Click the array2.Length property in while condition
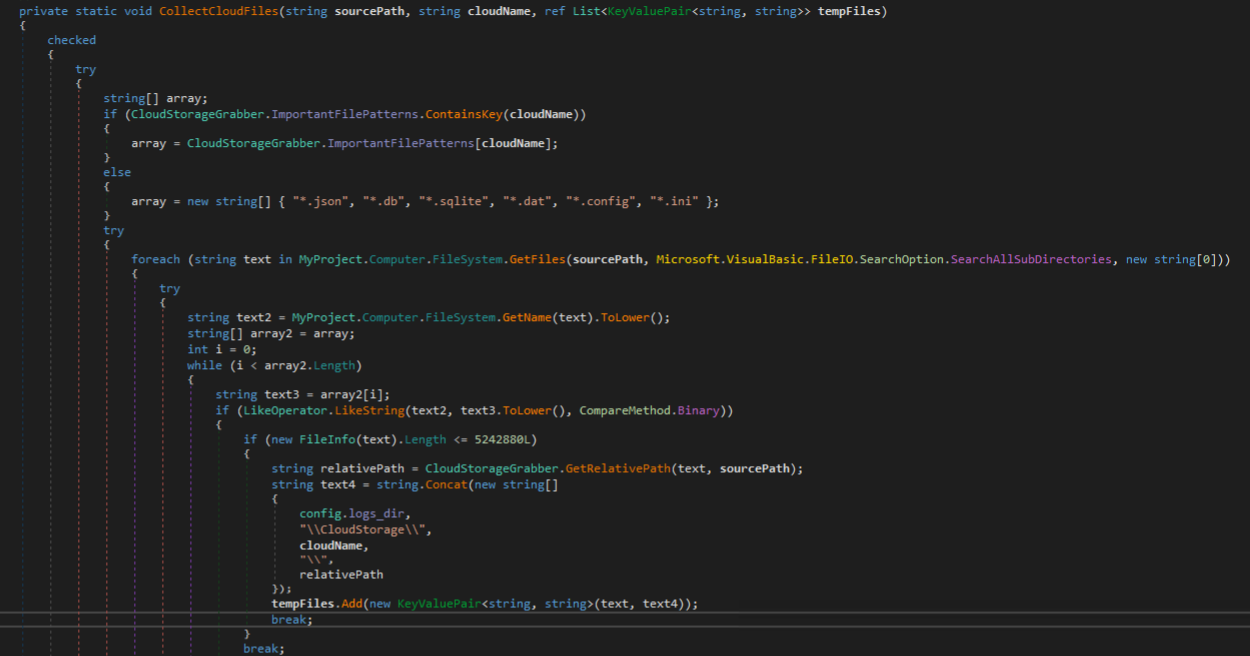Viewport: 1250px width, 656px height. click(x=310, y=365)
